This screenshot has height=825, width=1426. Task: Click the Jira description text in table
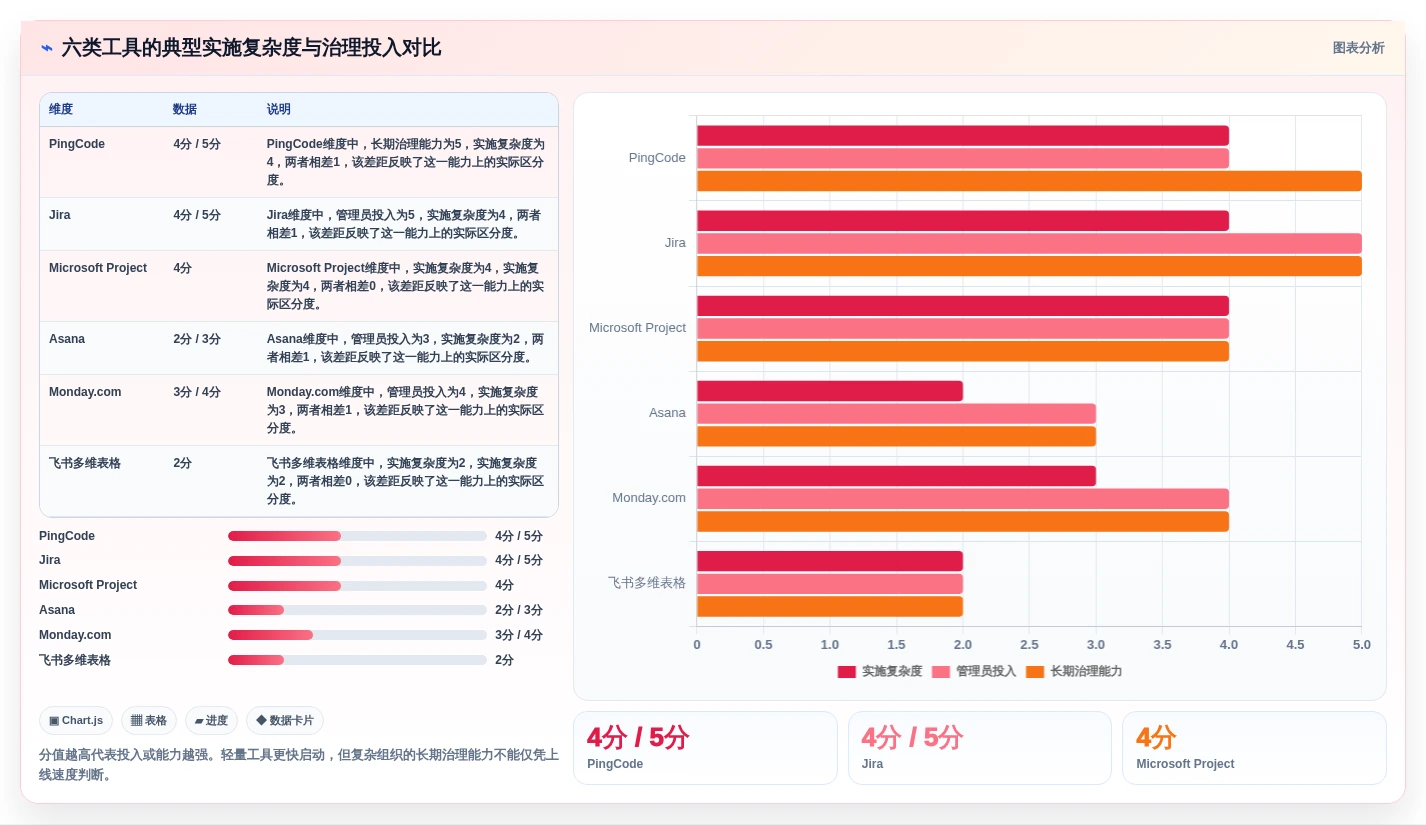404,224
